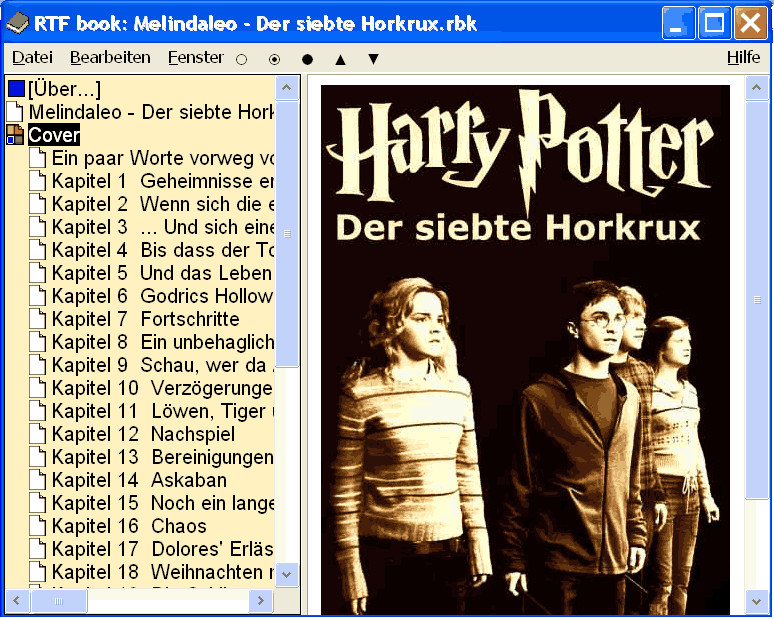This screenshot has height=619, width=774.
Task: Click the tree panel's scroll-down arrow
Action: [287, 575]
